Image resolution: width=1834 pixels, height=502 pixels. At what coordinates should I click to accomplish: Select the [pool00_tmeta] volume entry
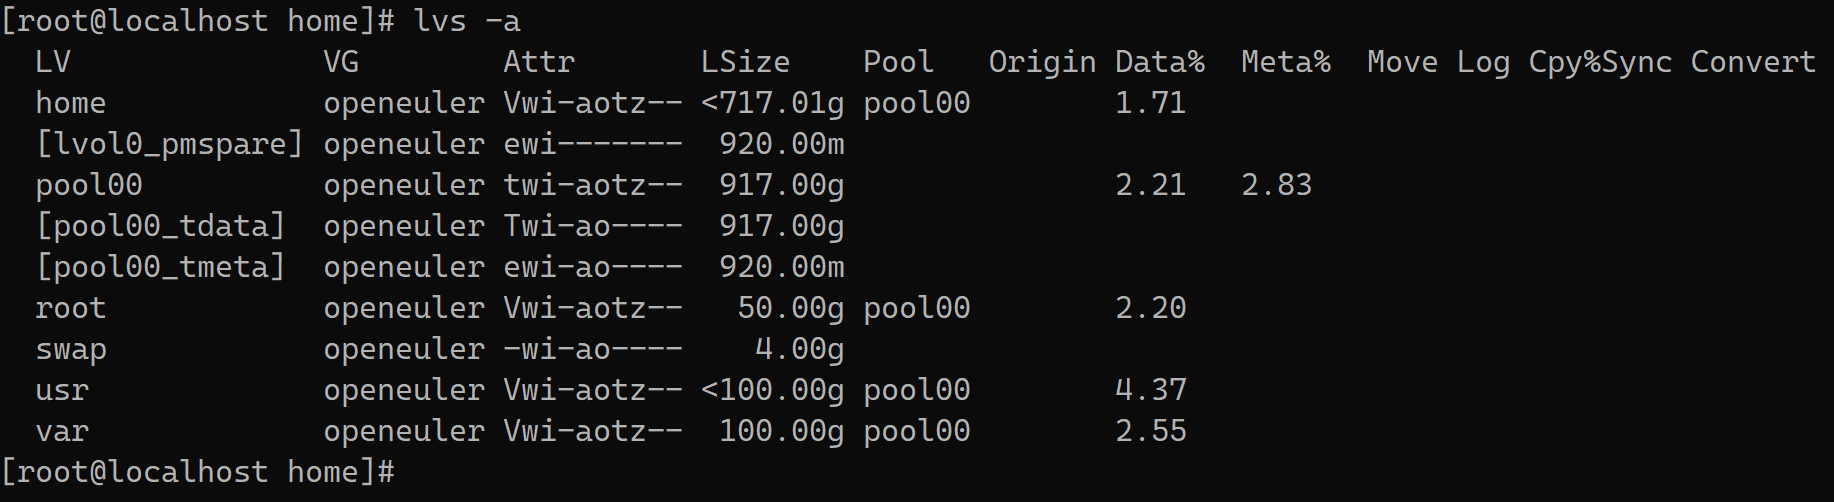pyautogui.click(x=160, y=267)
